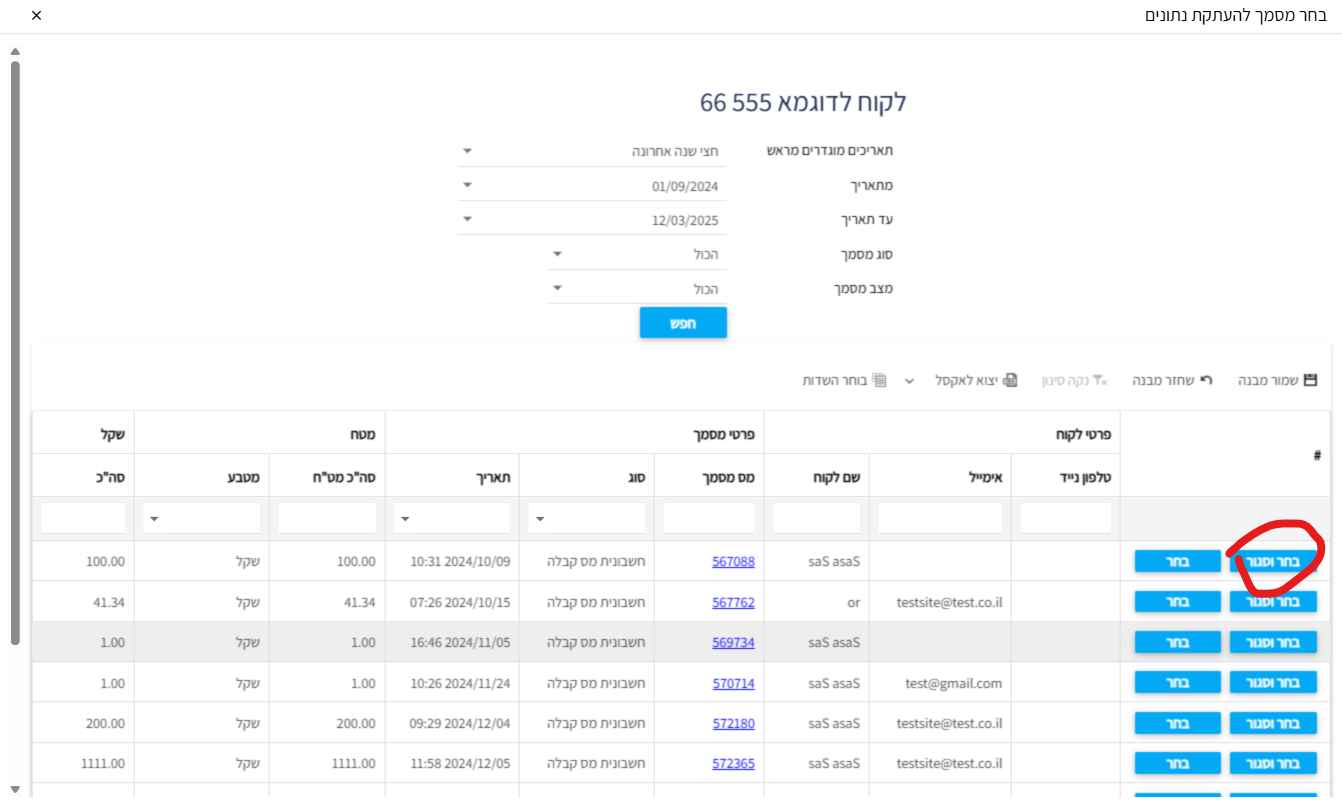Screen dimensions: 1342x802
Task: Sort by the טלפון נייד column header
Action: pyautogui.click(x=1066, y=476)
